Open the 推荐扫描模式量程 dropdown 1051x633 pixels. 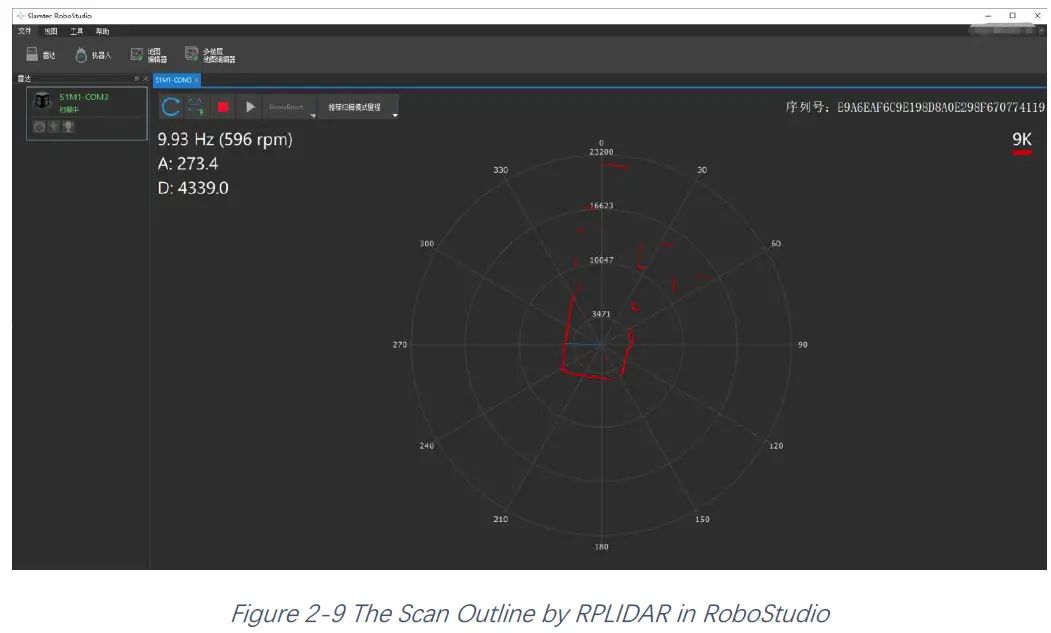359,107
